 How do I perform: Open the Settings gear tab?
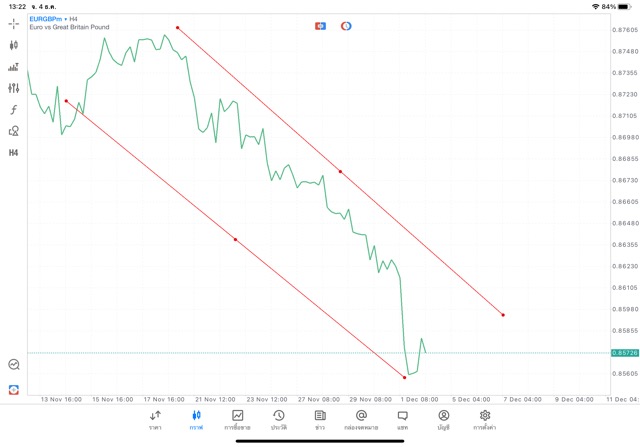pyautogui.click(x=485, y=420)
